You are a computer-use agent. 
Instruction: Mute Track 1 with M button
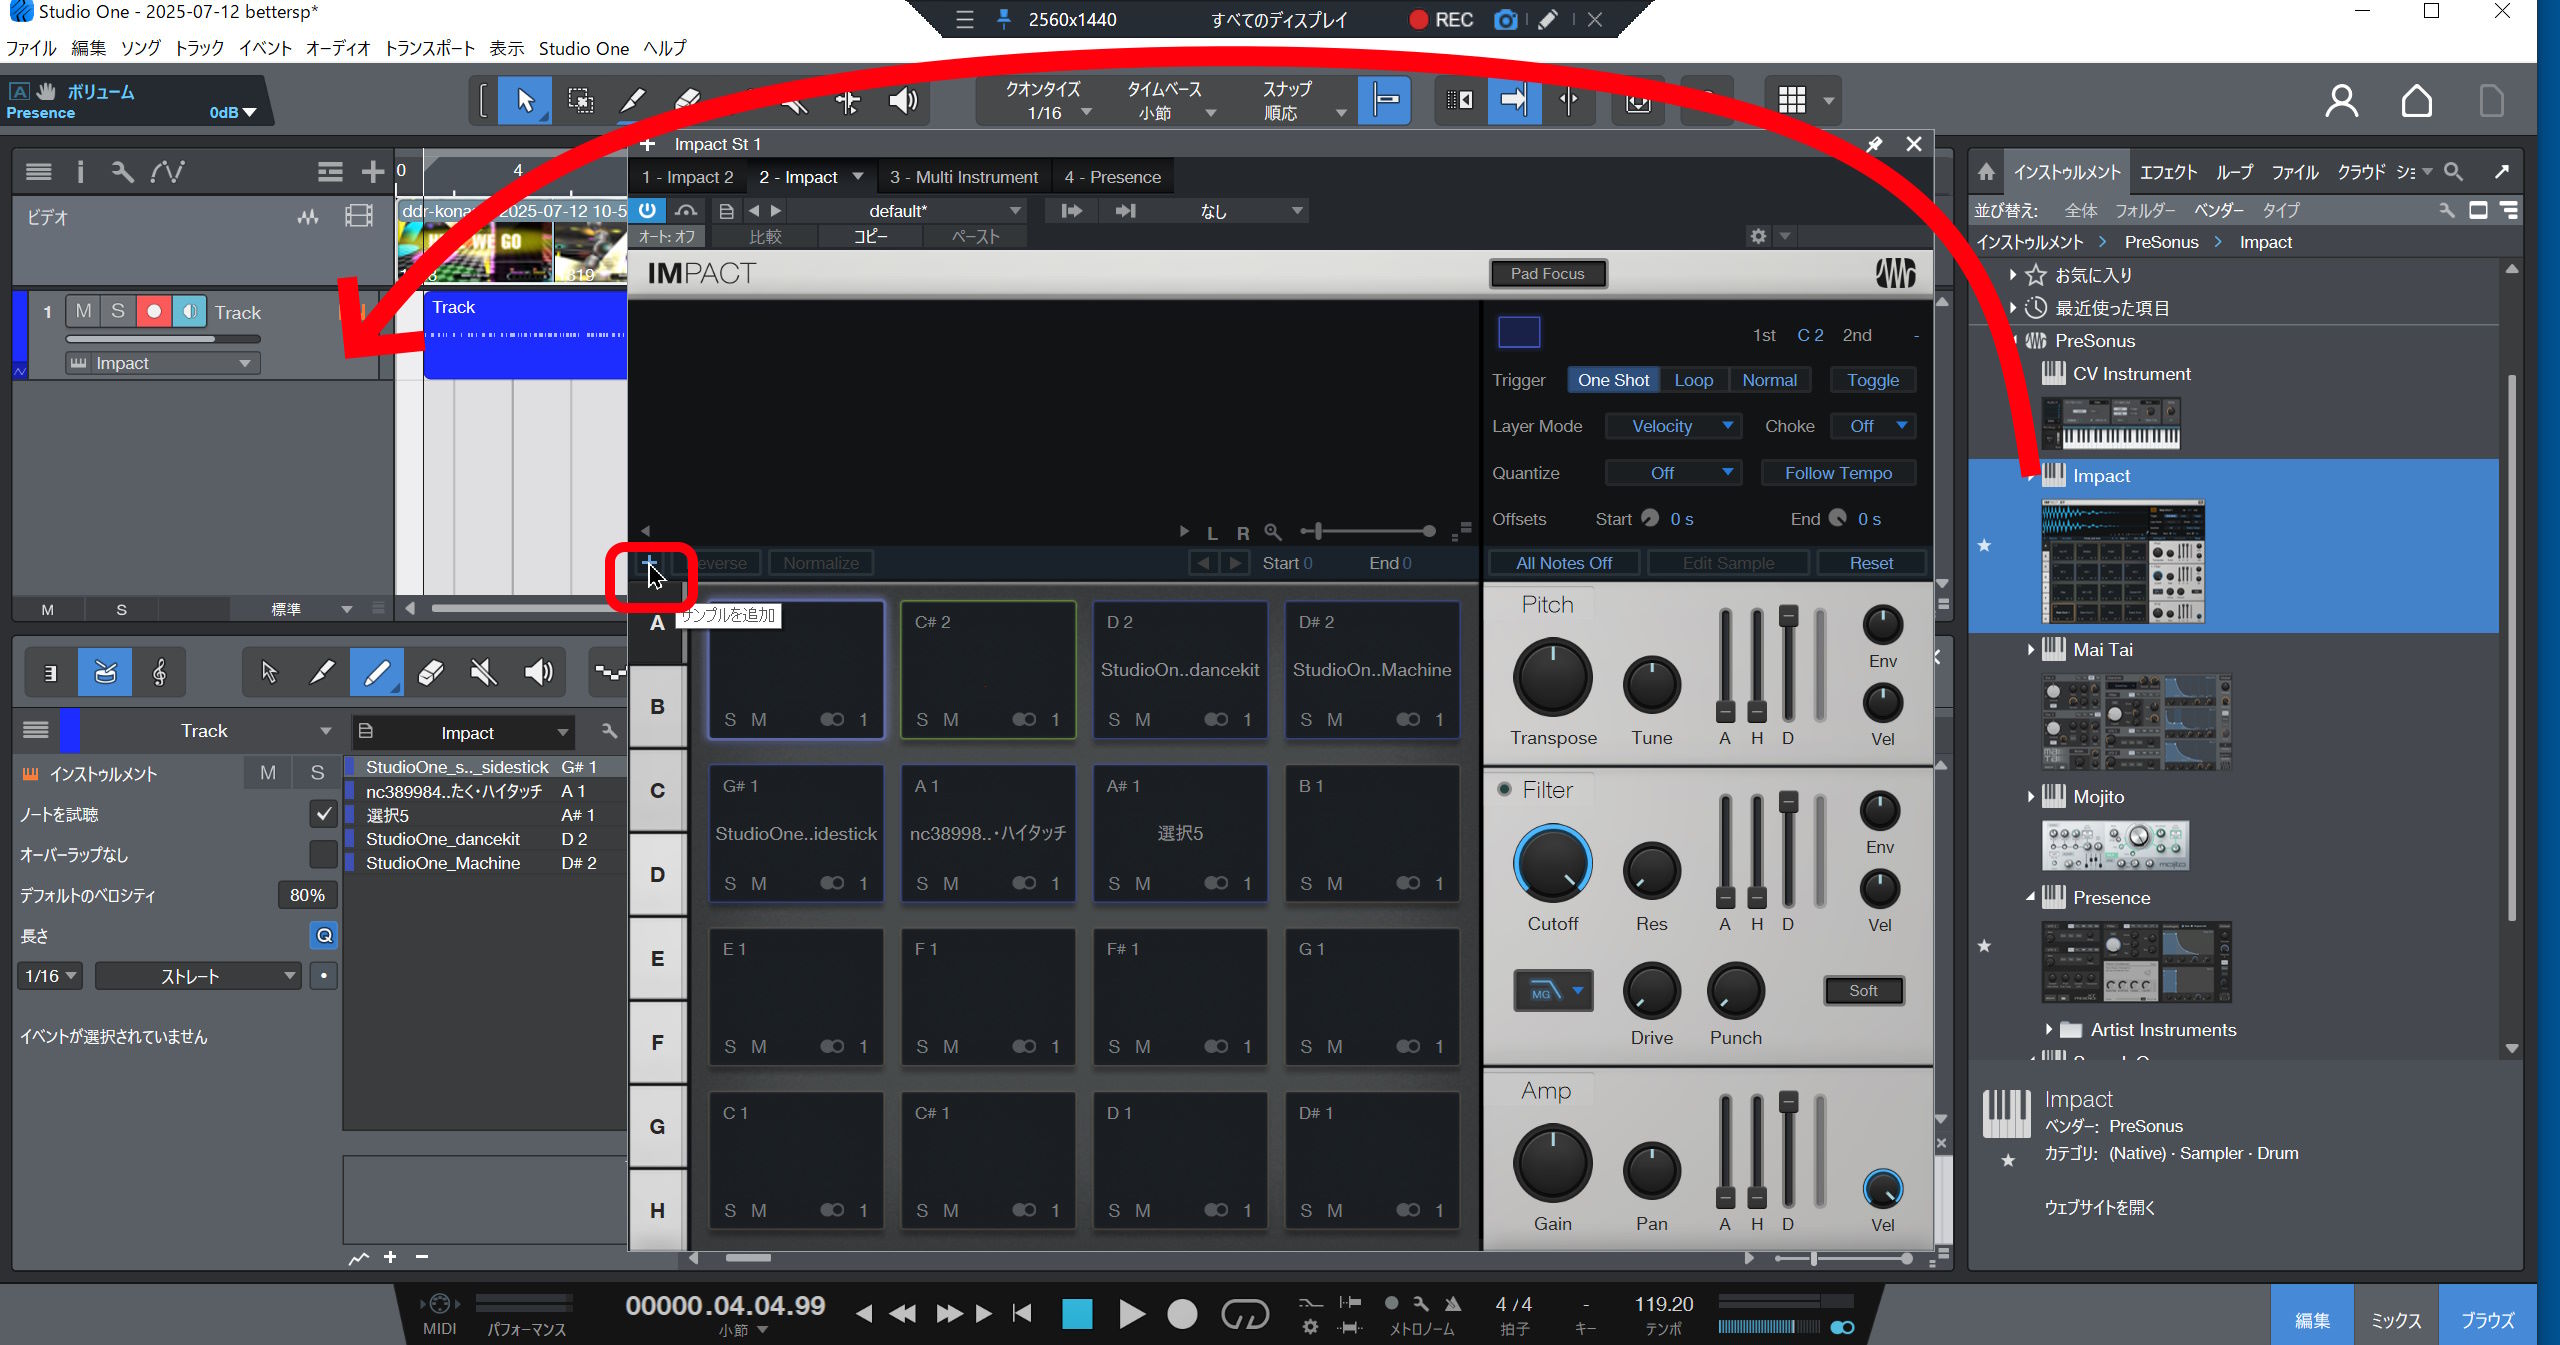[x=83, y=311]
